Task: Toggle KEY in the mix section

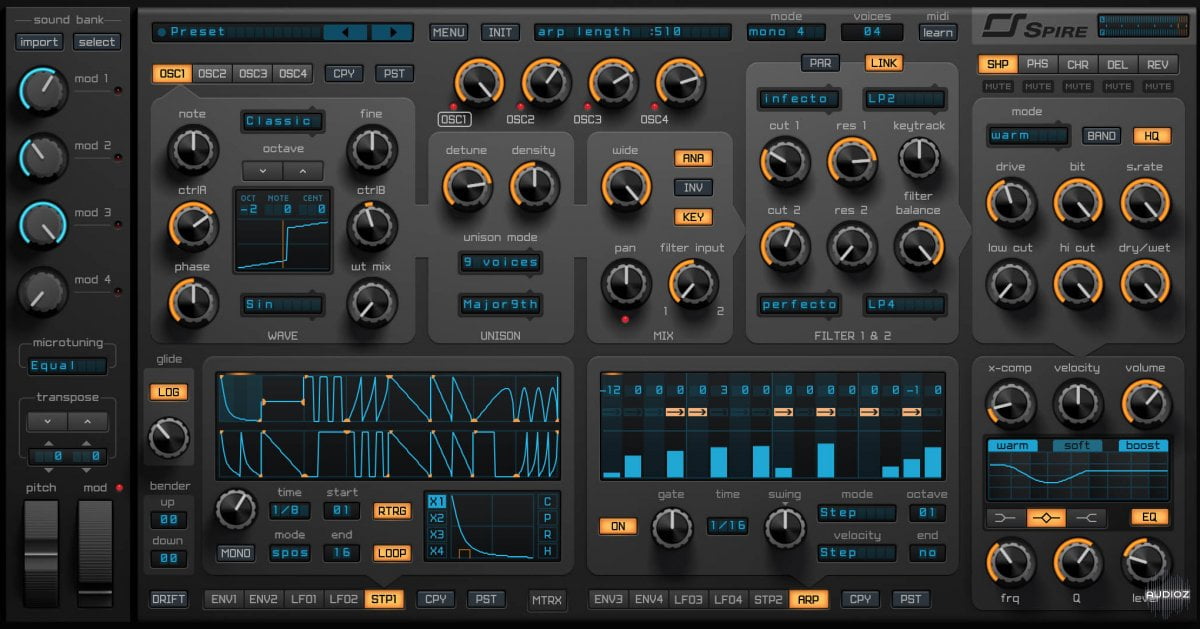Action: 693,217
